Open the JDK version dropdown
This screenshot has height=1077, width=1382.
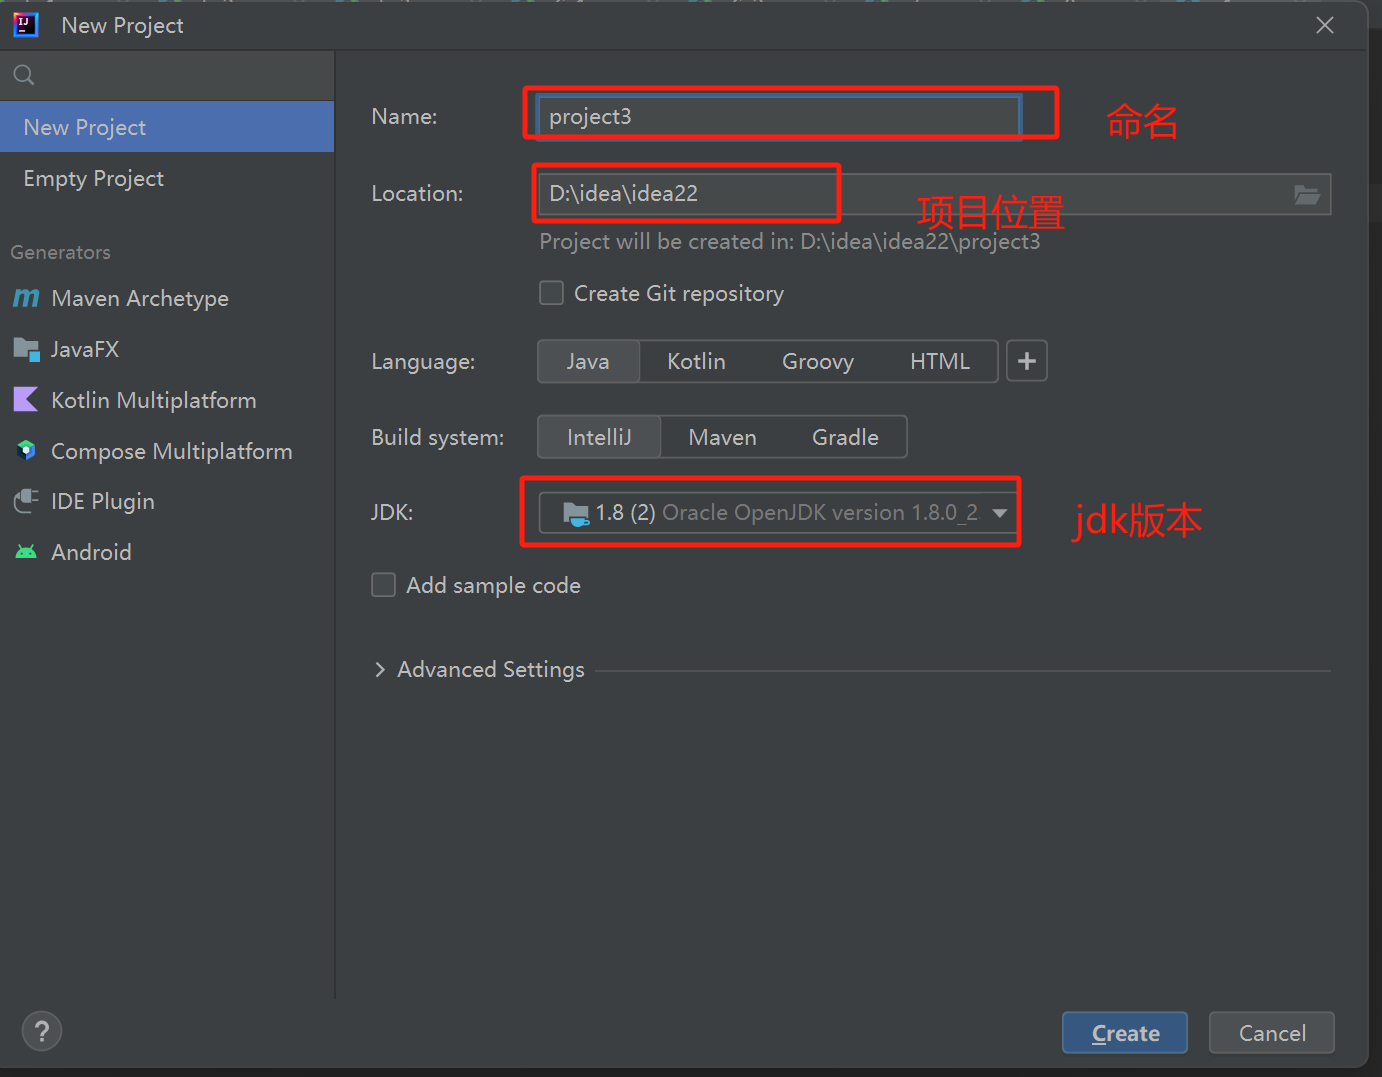click(x=999, y=512)
